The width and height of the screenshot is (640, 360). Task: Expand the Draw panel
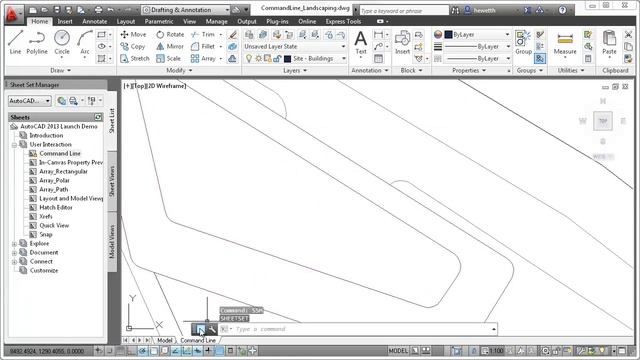click(x=60, y=71)
